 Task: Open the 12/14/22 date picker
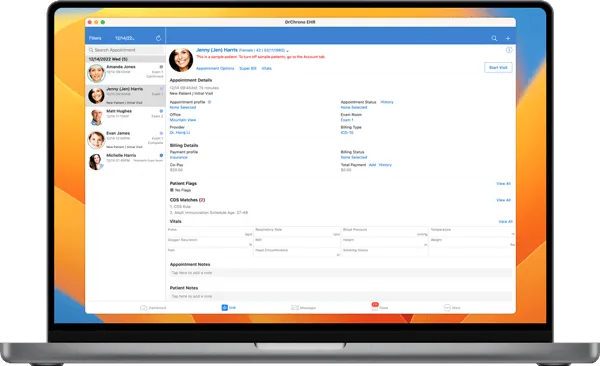tap(125, 38)
